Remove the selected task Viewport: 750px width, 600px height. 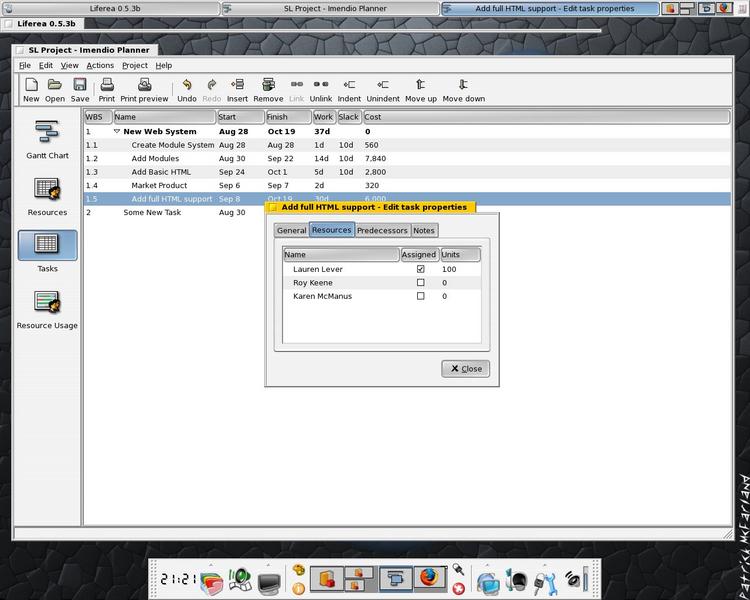(268, 90)
